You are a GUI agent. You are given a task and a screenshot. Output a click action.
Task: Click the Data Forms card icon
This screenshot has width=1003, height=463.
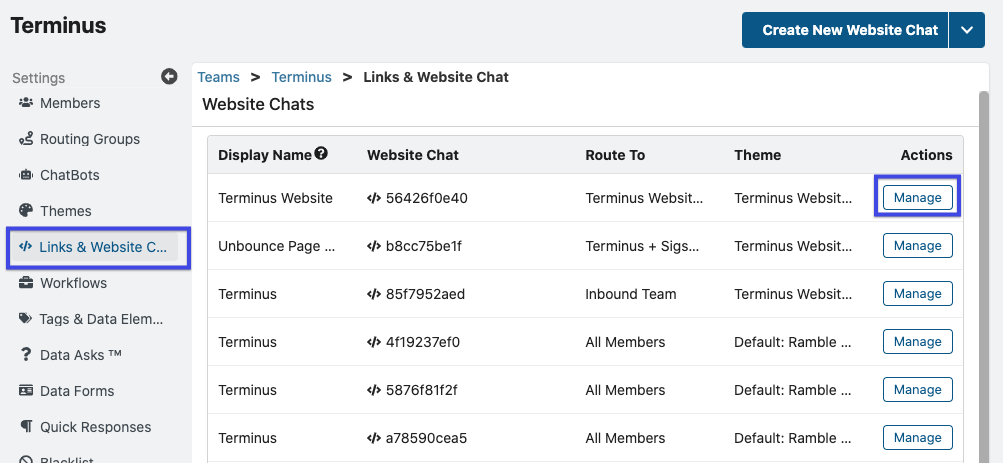pos(26,391)
